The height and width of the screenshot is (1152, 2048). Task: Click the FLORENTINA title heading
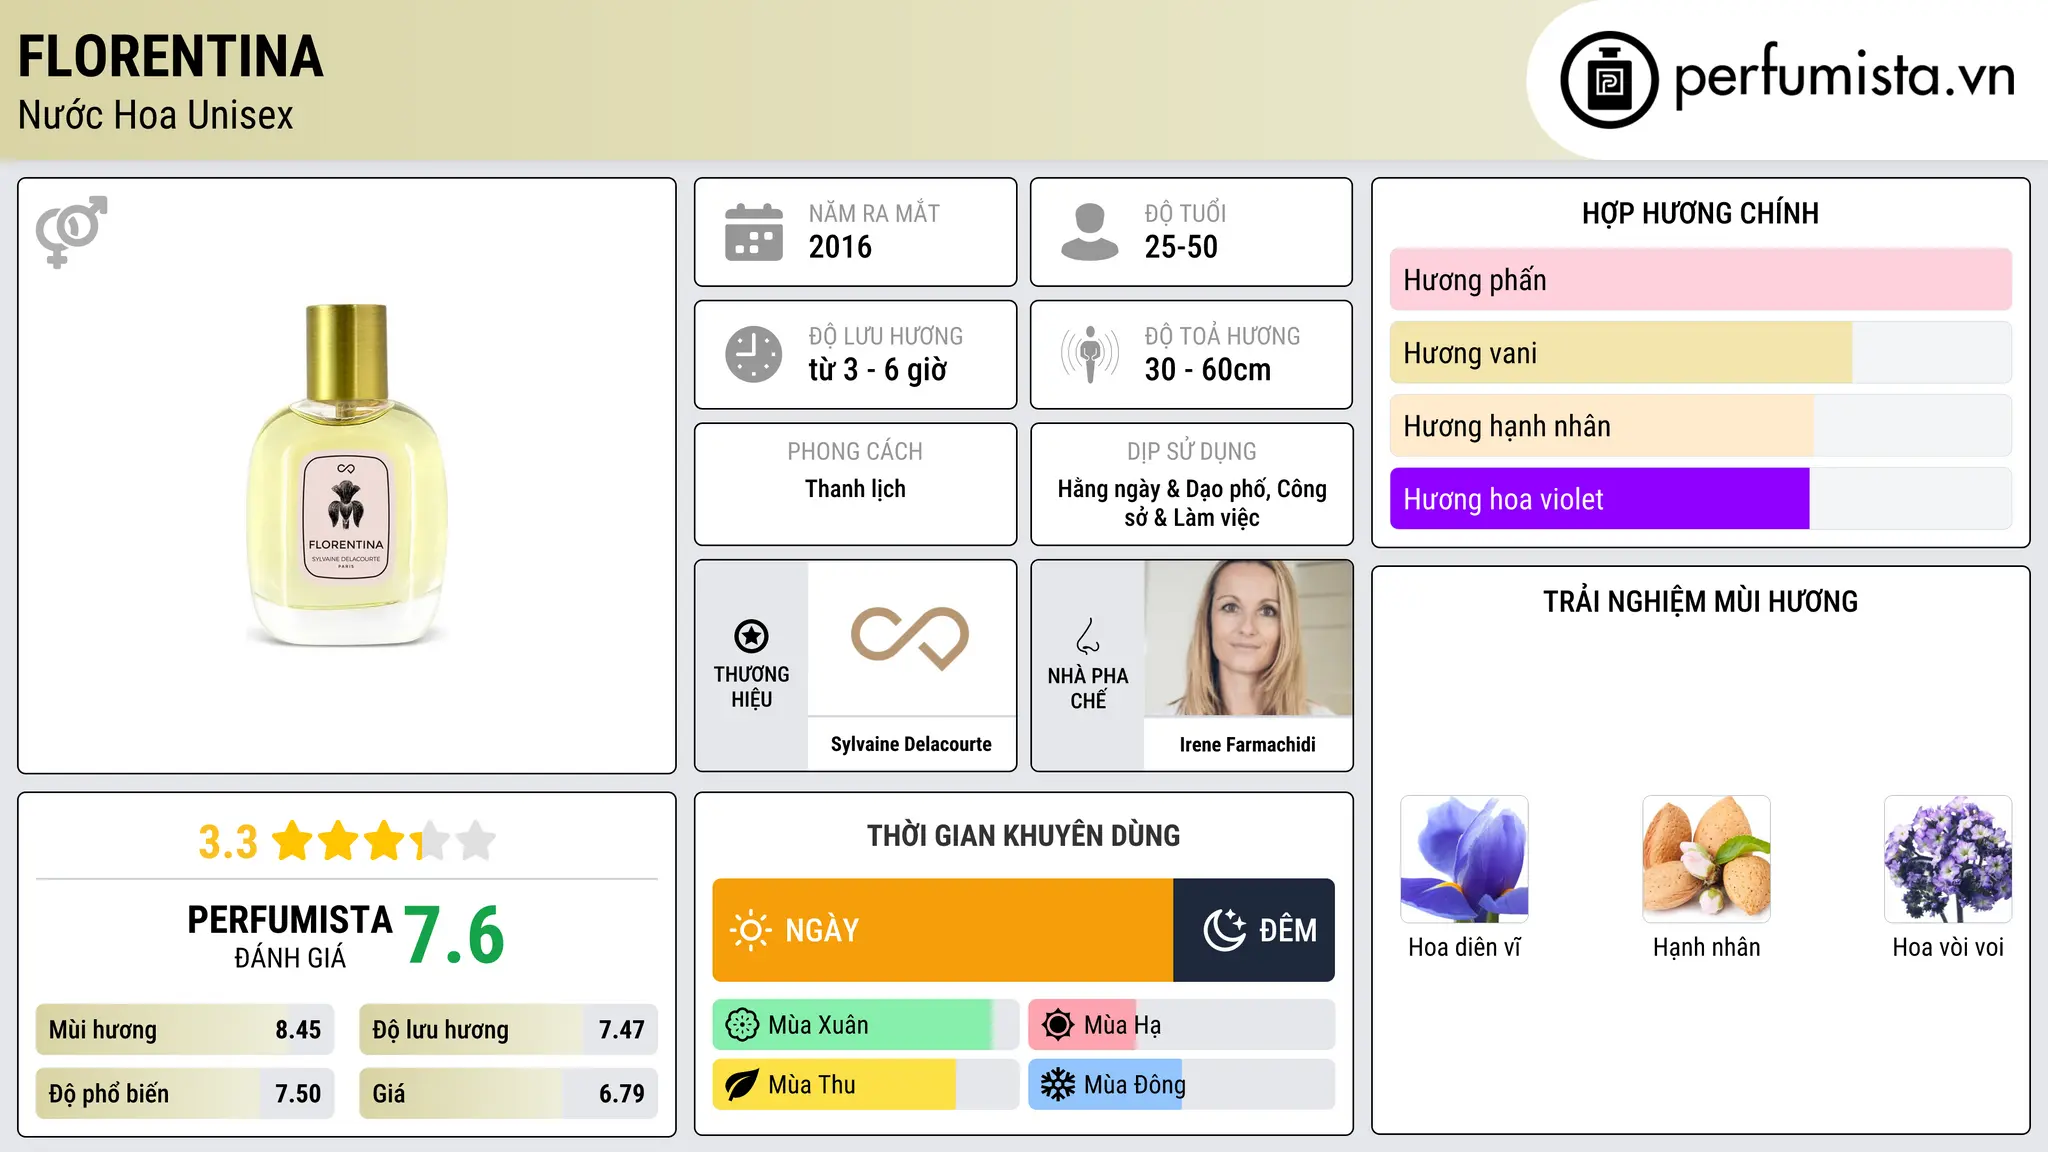pos(171,56)
